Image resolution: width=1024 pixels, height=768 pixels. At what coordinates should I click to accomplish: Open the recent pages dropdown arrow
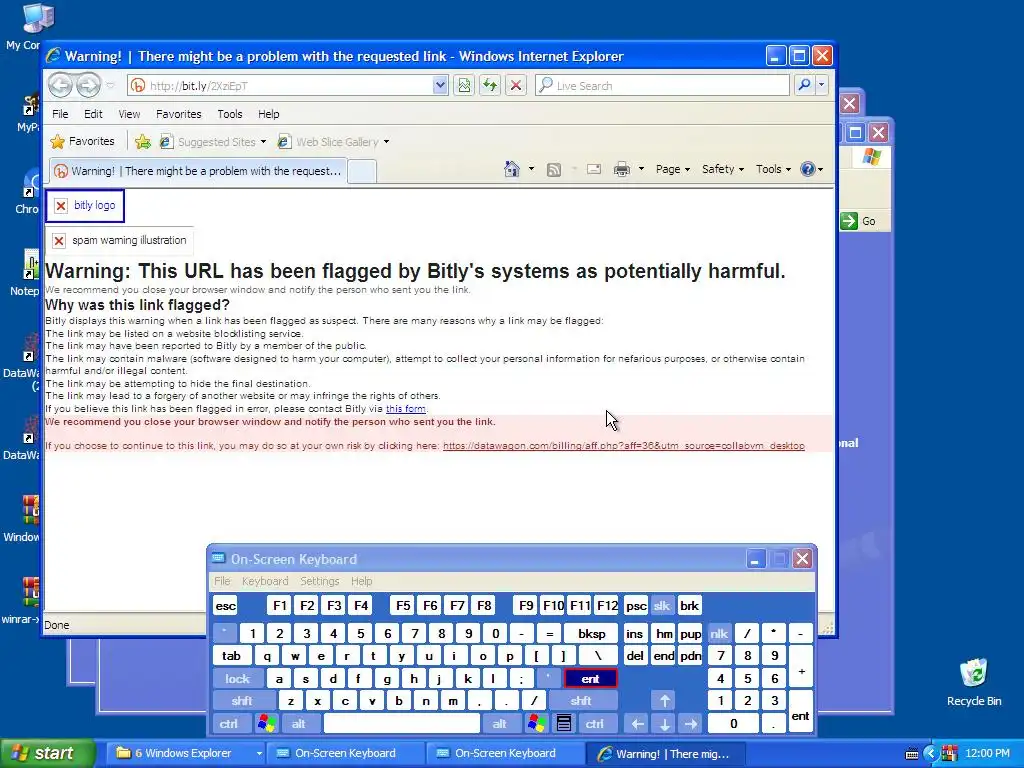pos(110,86)
